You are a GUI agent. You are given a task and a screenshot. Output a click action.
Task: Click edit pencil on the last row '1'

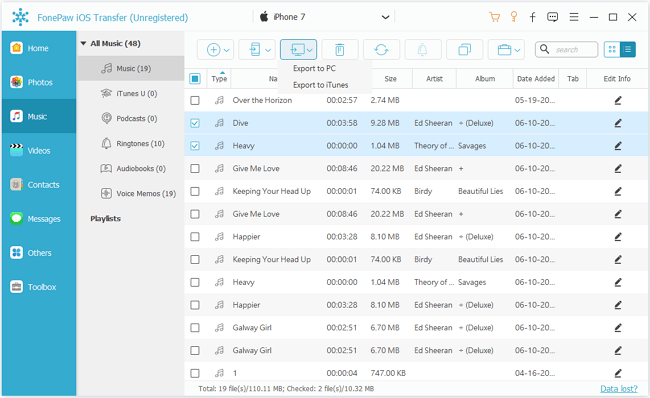pyautogui.click(x=618, y=373)
